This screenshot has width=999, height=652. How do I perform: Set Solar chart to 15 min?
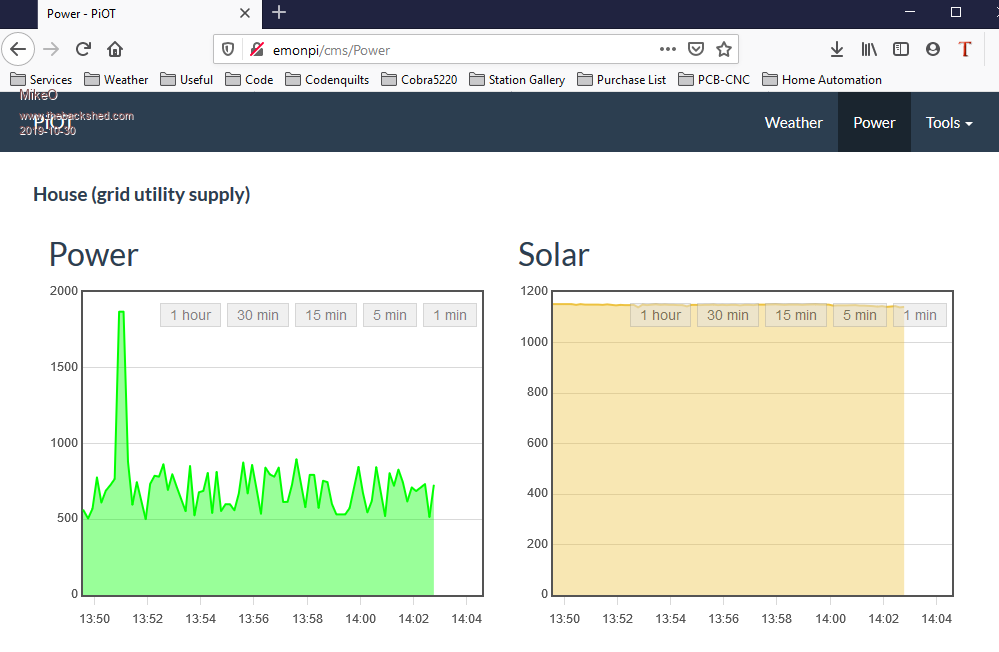(796, 315)
